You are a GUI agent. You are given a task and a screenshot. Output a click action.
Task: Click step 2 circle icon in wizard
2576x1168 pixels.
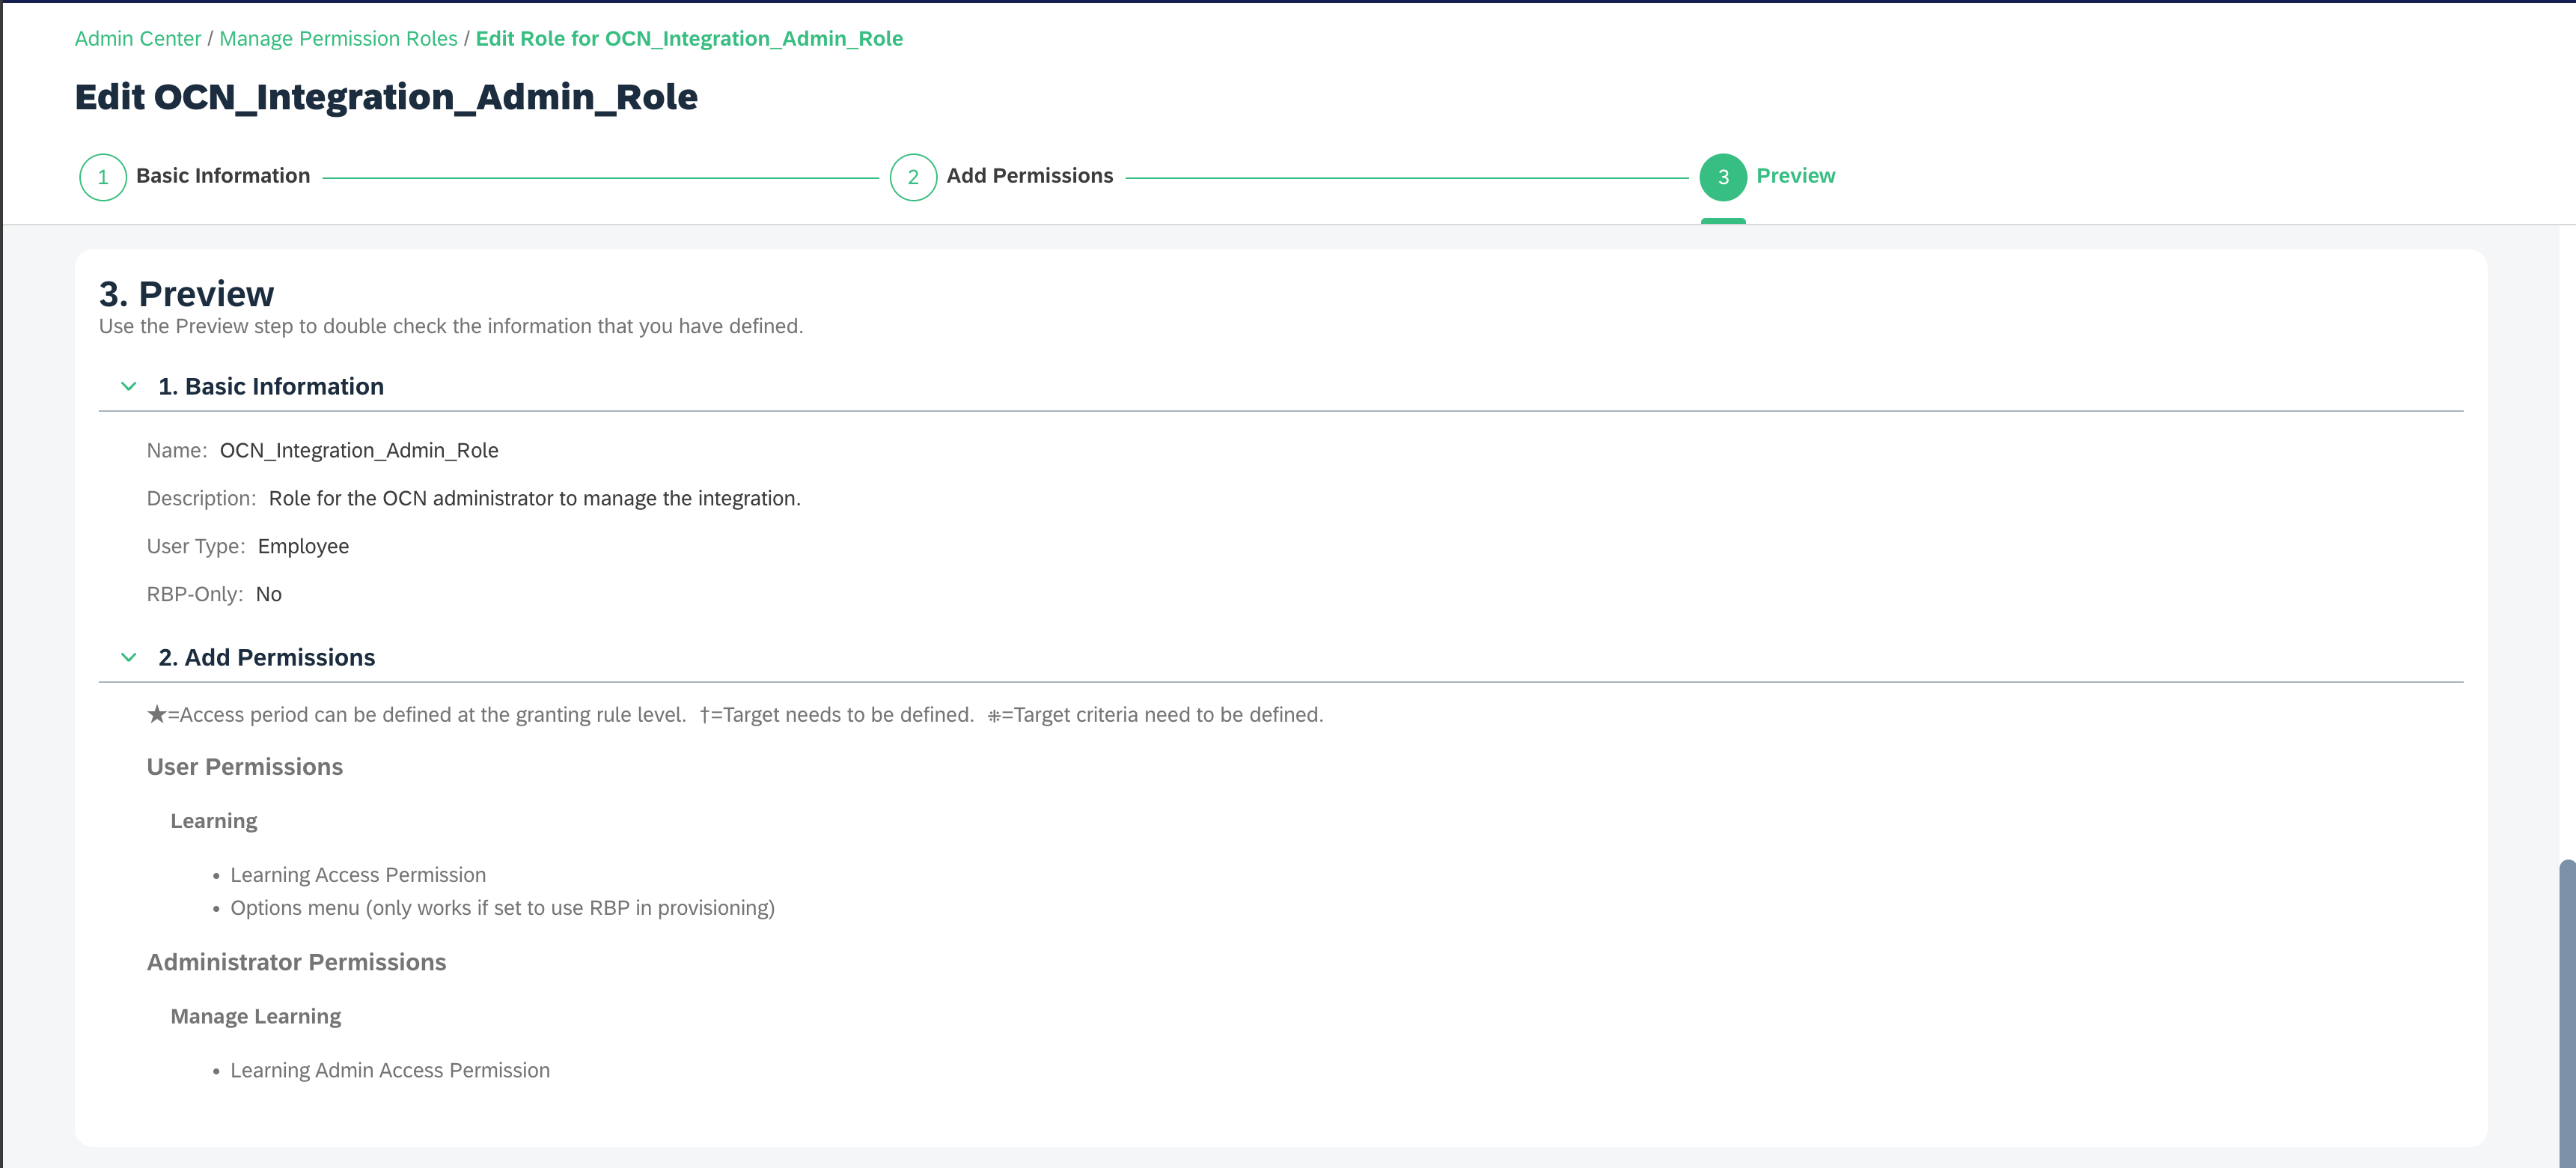tap(913, 177)
